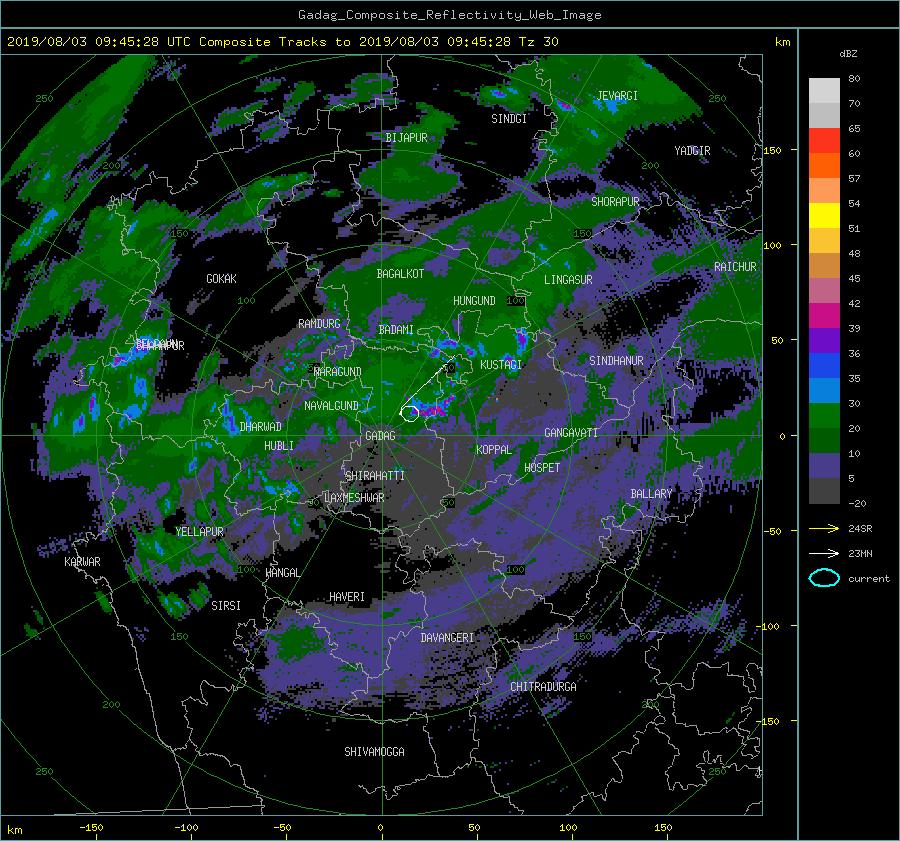Screen dimensions: 900x841
Task: Click the SIRSI city label
Action: pos(226,606)
